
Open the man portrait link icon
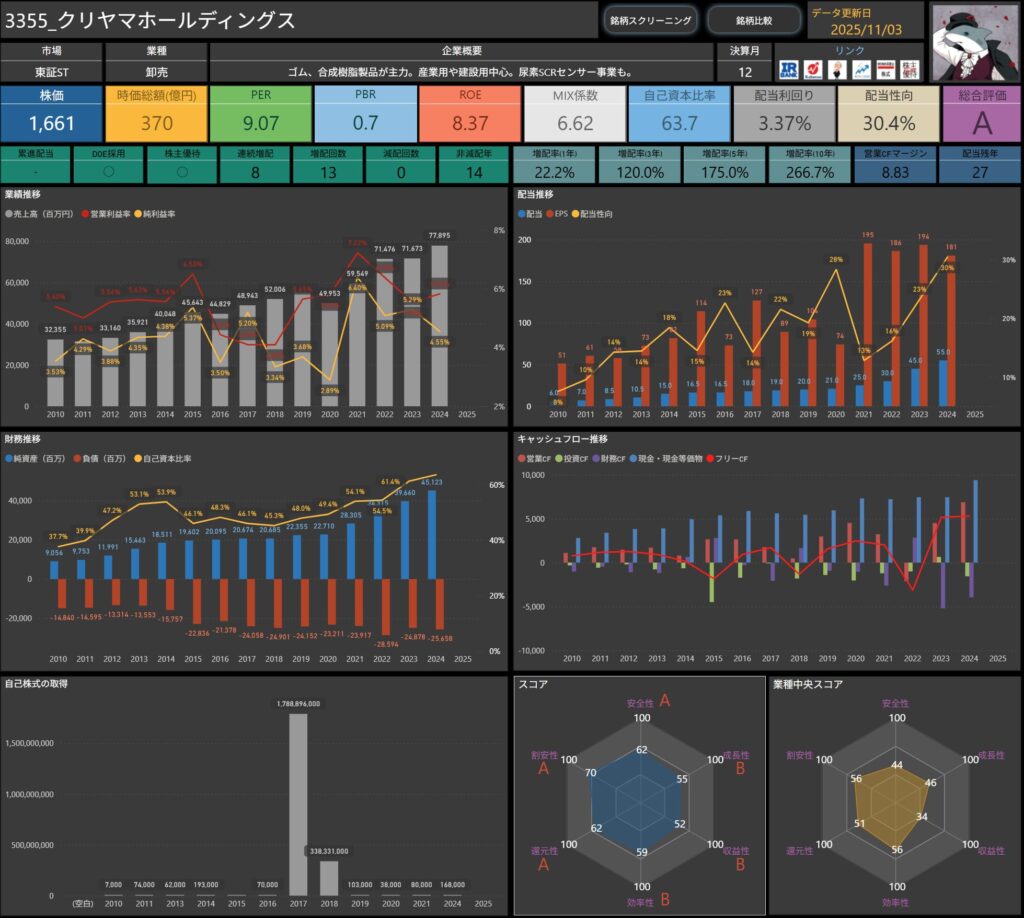[x=837, y=69]
